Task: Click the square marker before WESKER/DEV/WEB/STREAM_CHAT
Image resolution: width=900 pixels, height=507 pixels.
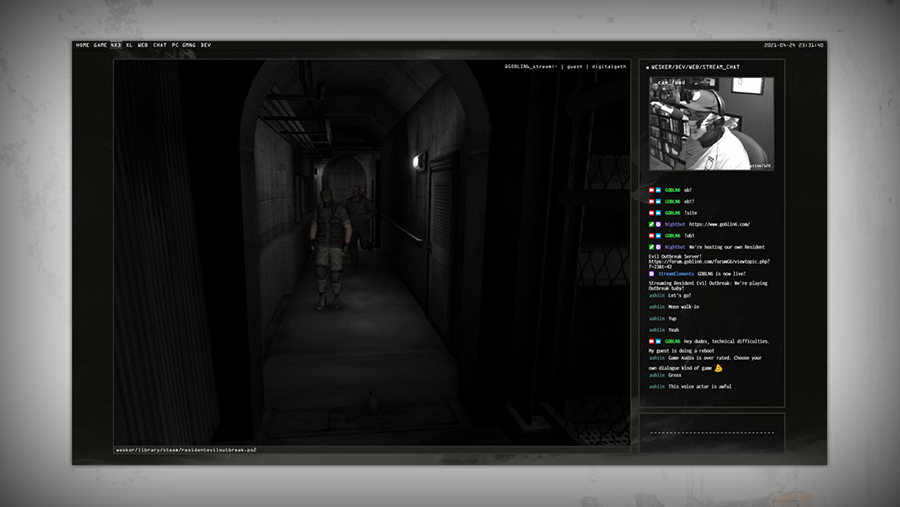Action: 647,67
